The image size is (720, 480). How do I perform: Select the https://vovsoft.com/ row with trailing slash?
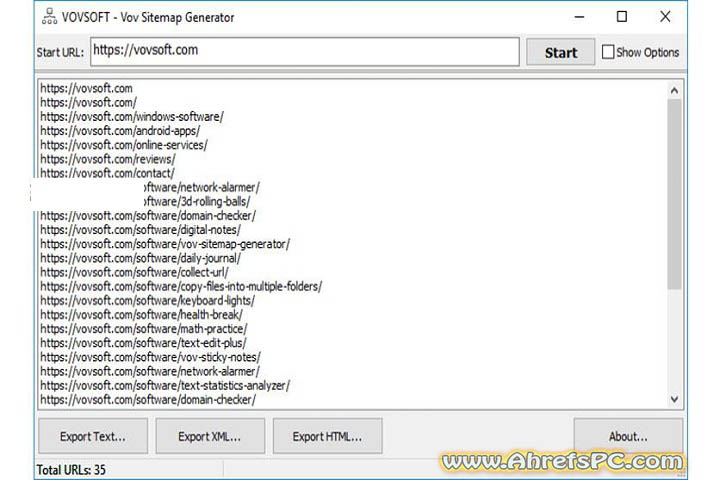click(x=89, y=102)
